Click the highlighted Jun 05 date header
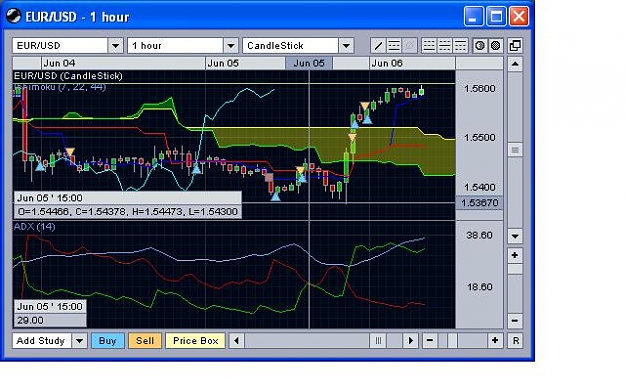Screen dimensions: 625x391 309,63
